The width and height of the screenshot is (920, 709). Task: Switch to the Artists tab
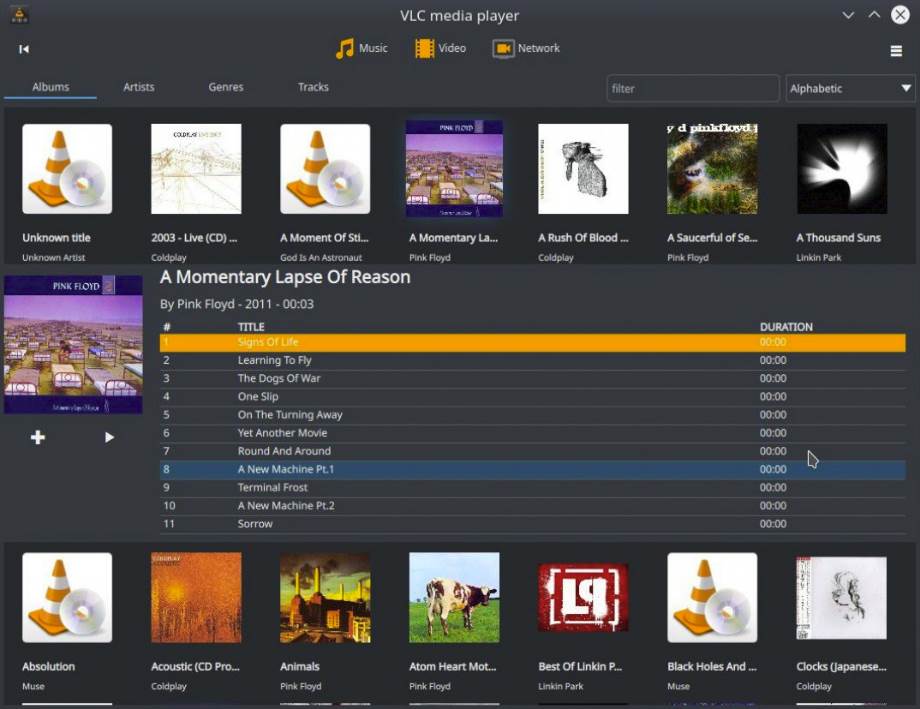click(138, 87)
